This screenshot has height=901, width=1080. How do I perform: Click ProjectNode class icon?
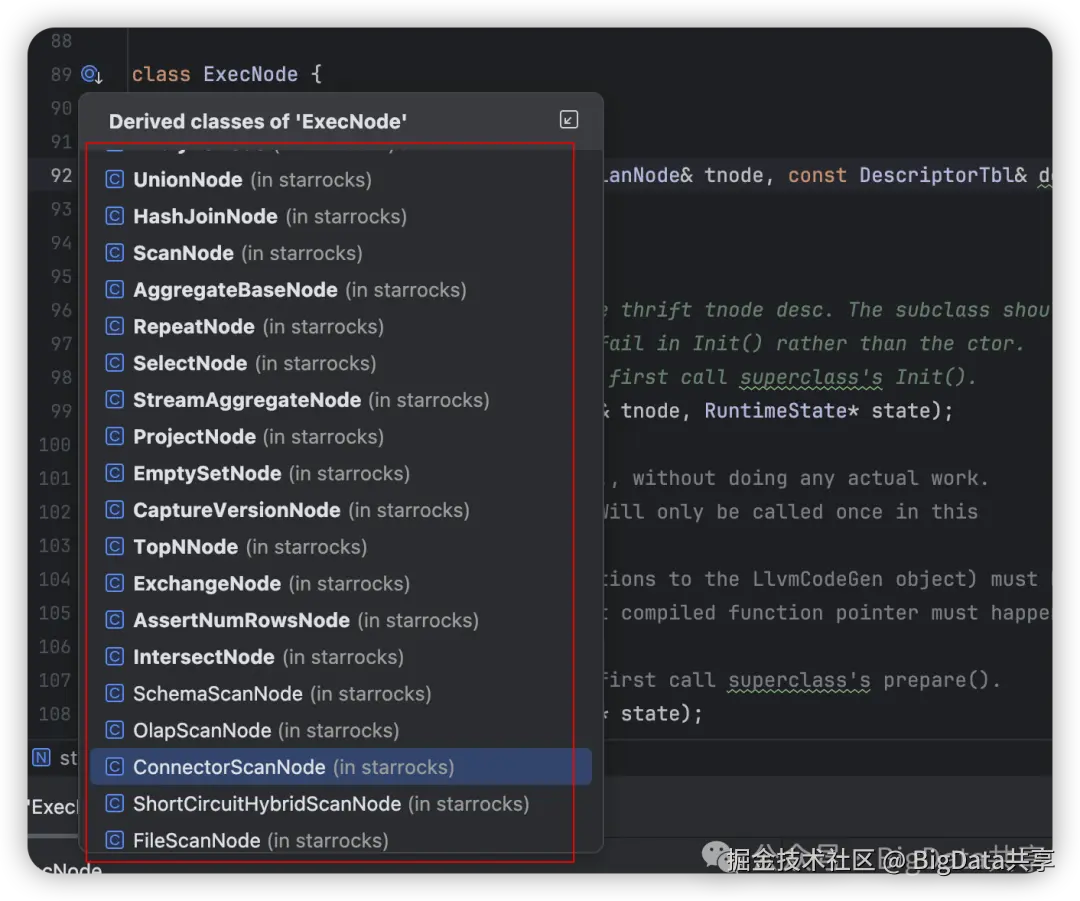(x=114, y=437)
